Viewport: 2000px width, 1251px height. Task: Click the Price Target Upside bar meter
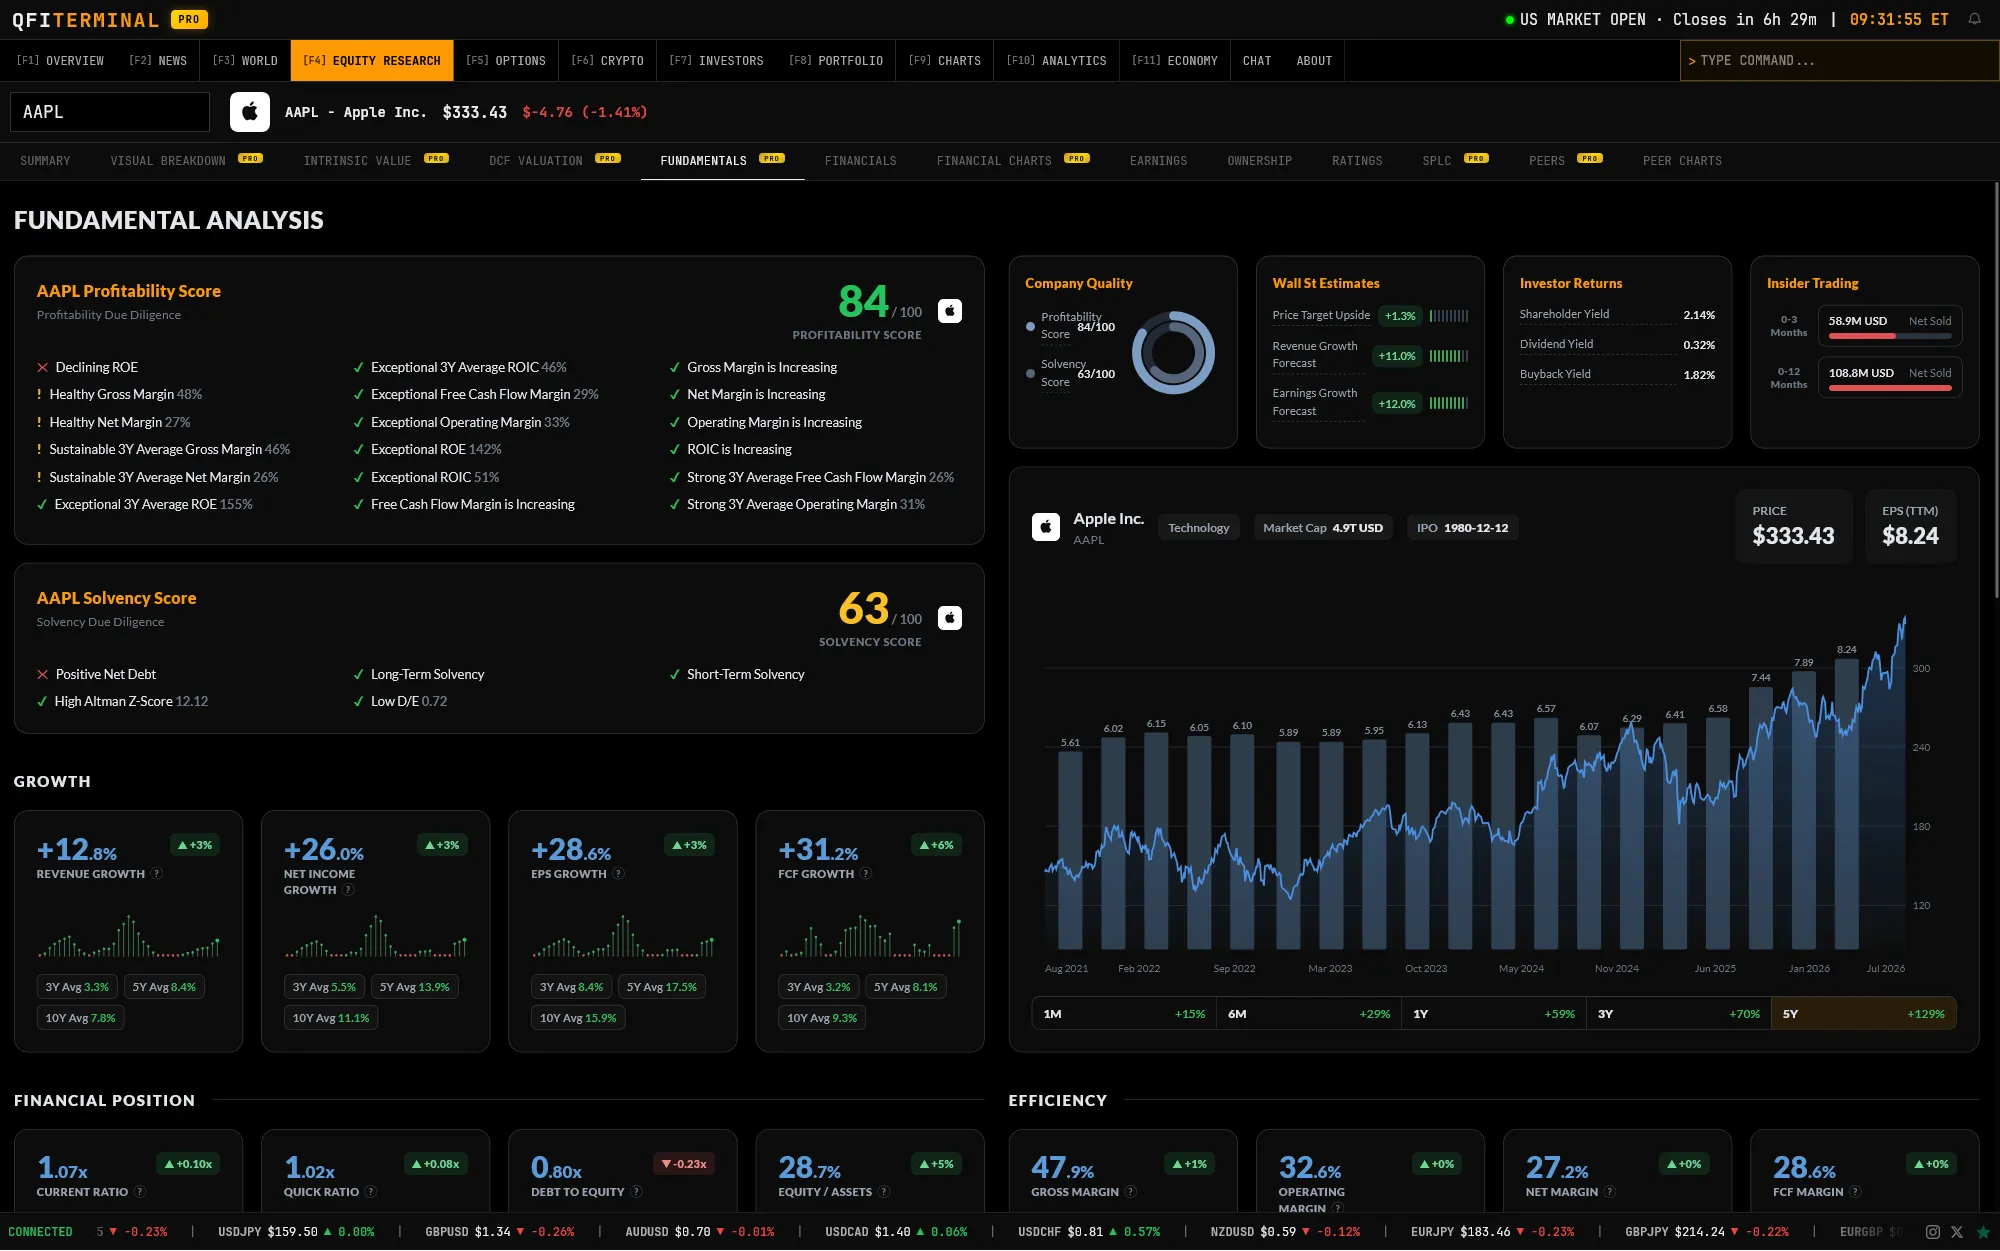click(x=1449, y=316)
